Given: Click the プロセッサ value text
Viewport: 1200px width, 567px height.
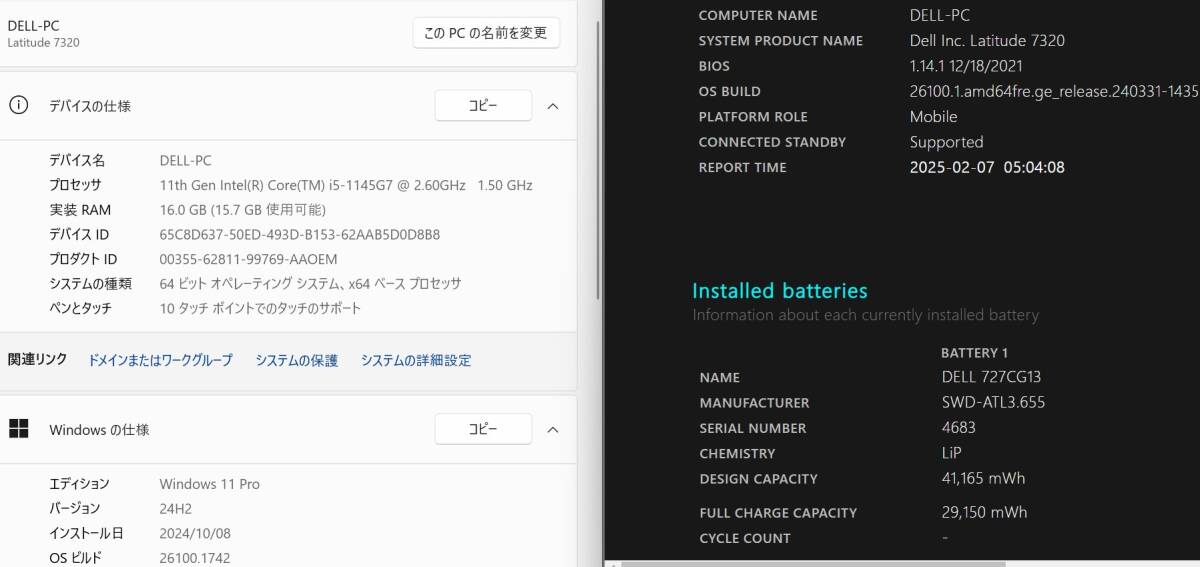Looking at the screenshot, I should click(346, 185).
